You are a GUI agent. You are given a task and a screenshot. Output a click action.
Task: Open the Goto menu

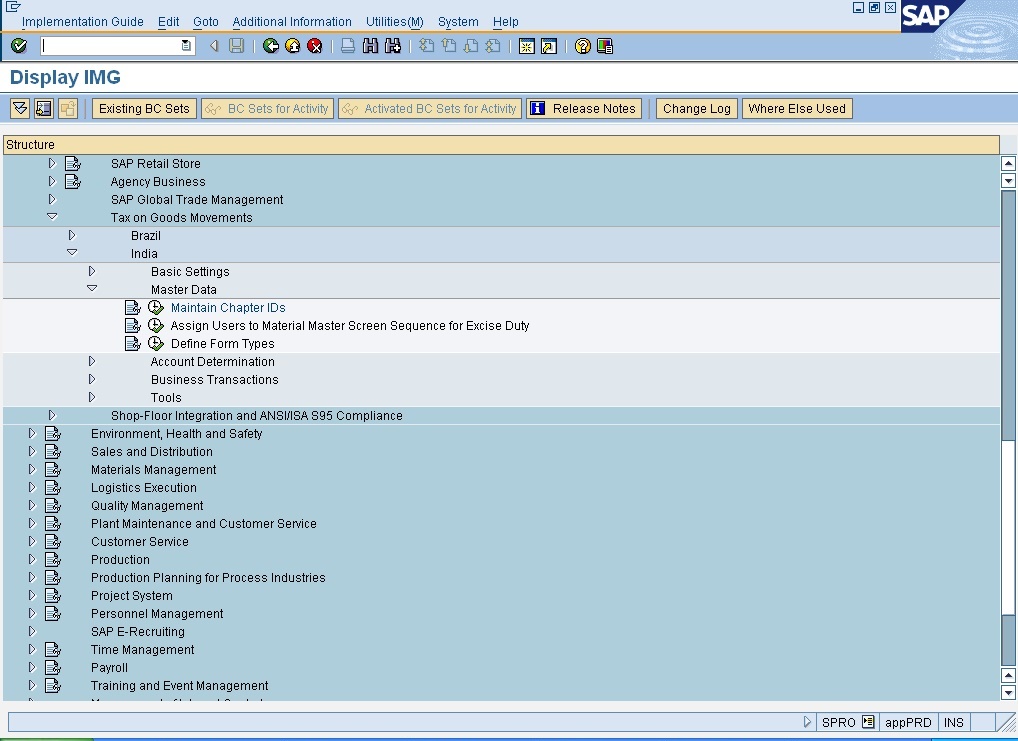[206, 21]
